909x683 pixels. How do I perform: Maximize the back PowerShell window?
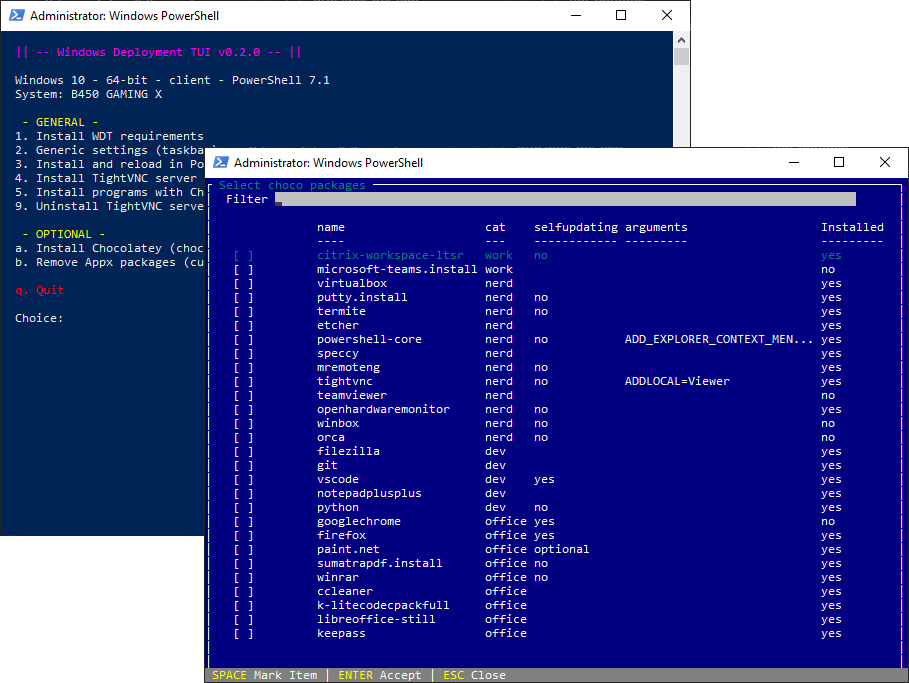621,15
